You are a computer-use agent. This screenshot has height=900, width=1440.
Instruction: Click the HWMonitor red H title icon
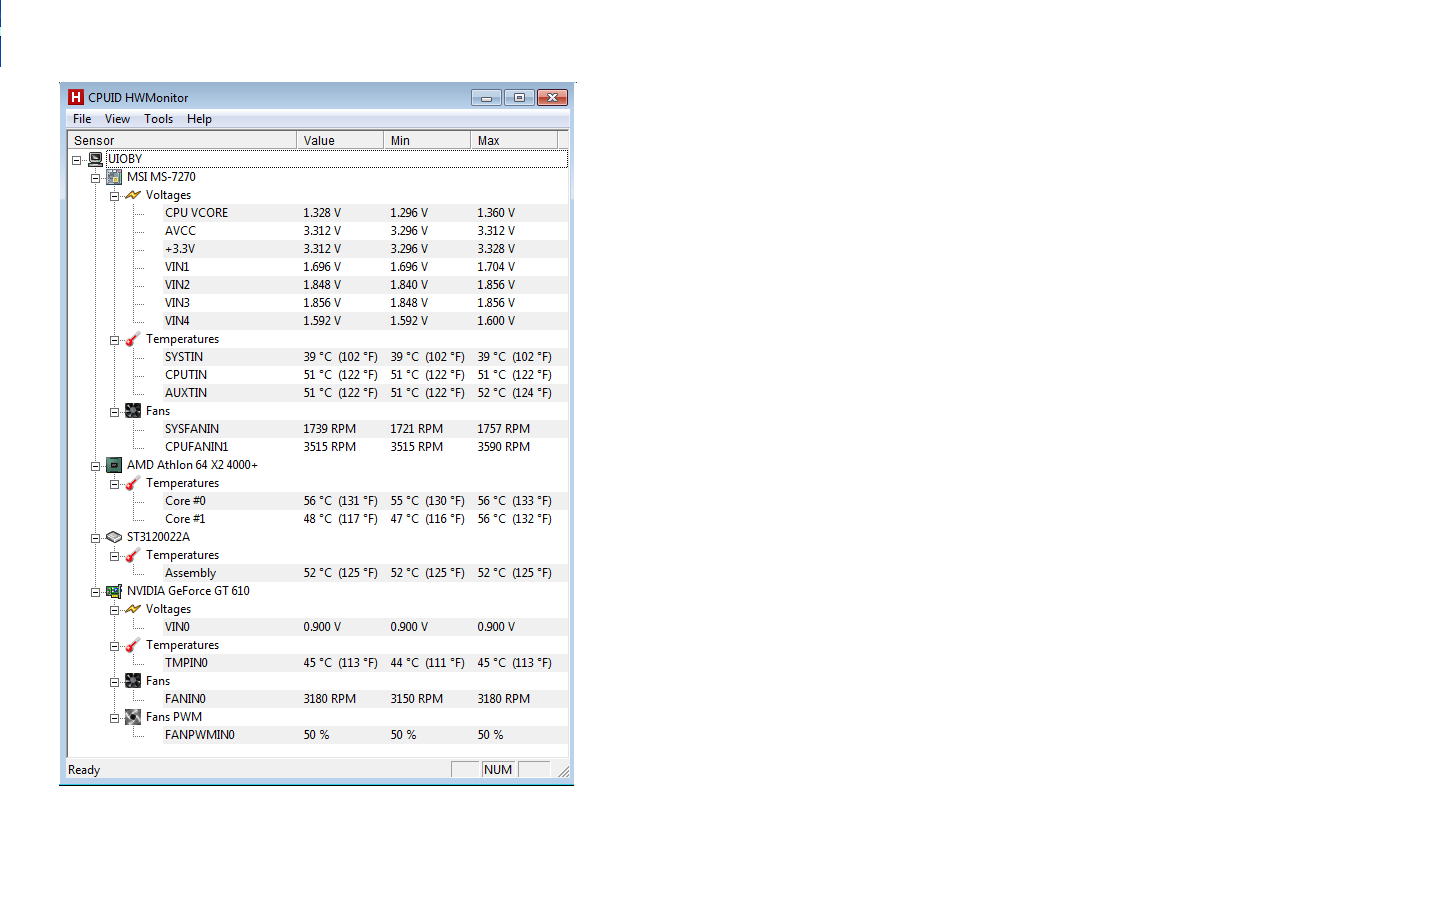[x=76, y=97]
